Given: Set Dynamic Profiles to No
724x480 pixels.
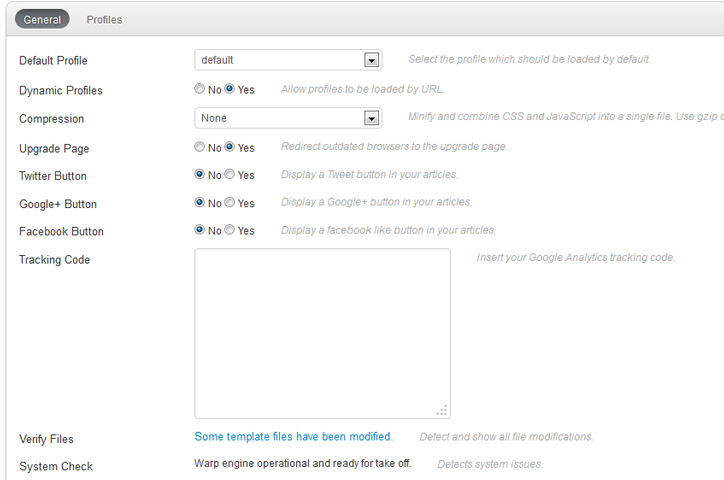Looking at the screenshot, I should pos(200,89).
